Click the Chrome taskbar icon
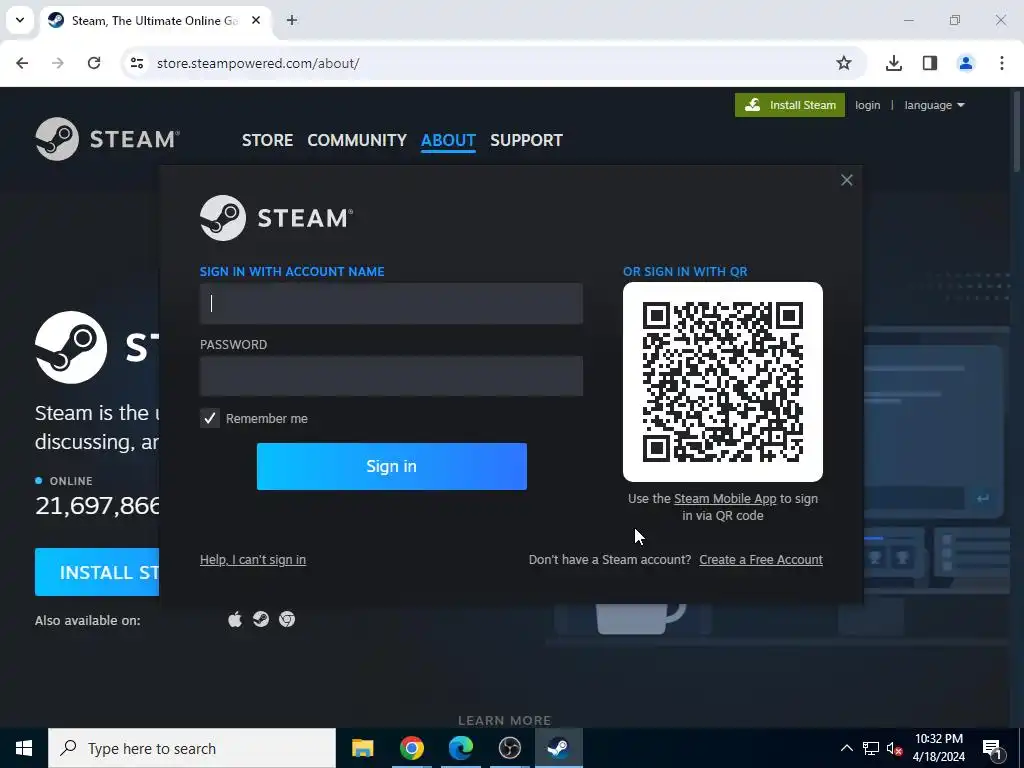The width and height of the screenshot is (1024, 768). click(x=411, y=748)
